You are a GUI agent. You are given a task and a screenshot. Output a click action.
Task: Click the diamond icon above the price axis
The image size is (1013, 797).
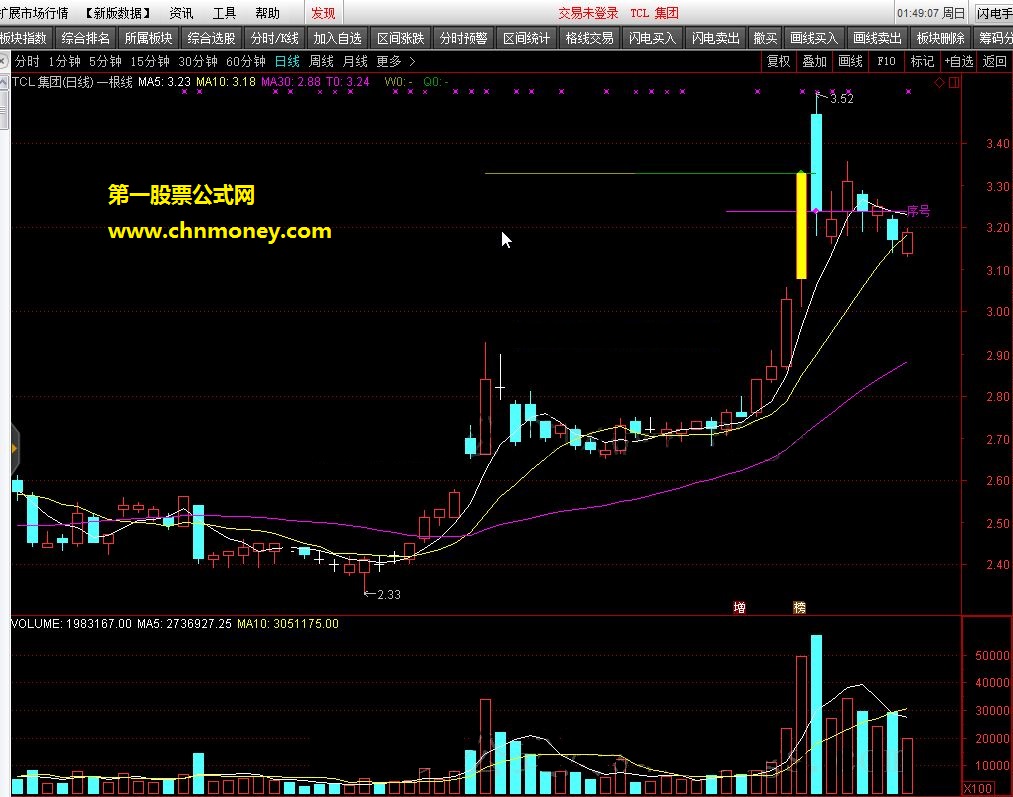[940, 82]
